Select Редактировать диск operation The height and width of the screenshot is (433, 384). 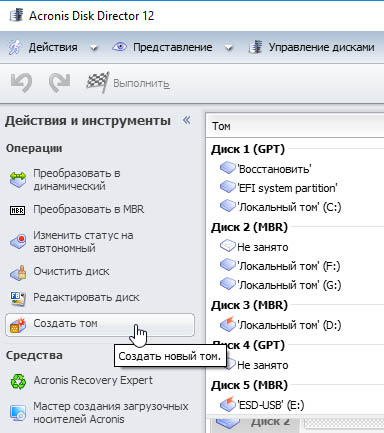click(86, 298)
